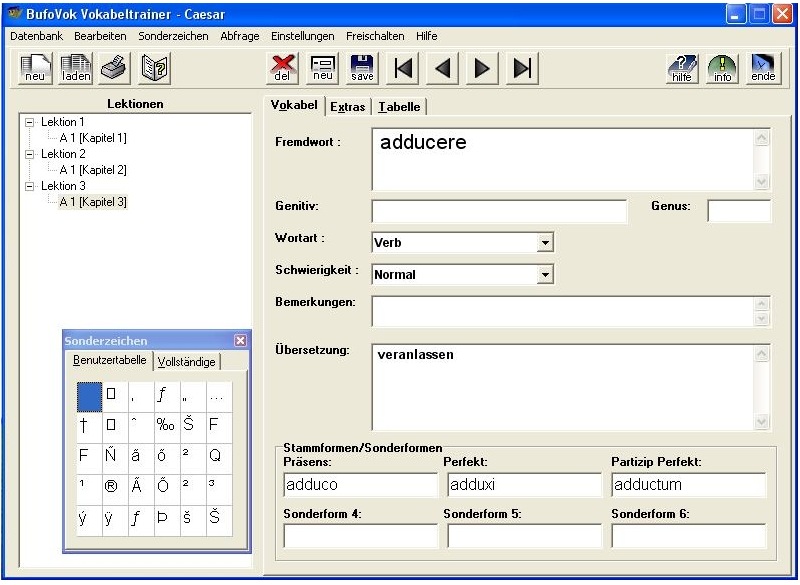800x585 pixels.
Task: Collapse the Lektion 2 tree node
Action: click(30, 154)
